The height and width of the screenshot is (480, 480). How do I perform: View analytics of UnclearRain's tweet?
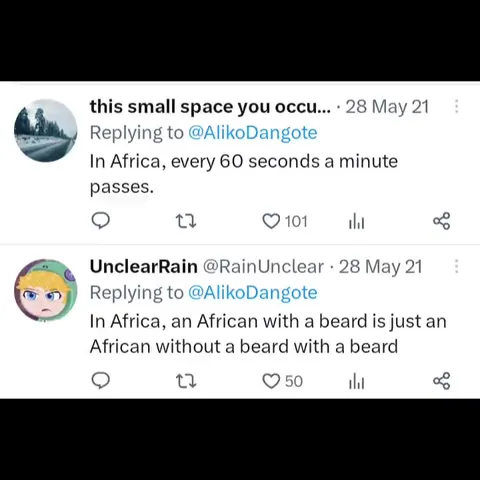coord(356,382)
